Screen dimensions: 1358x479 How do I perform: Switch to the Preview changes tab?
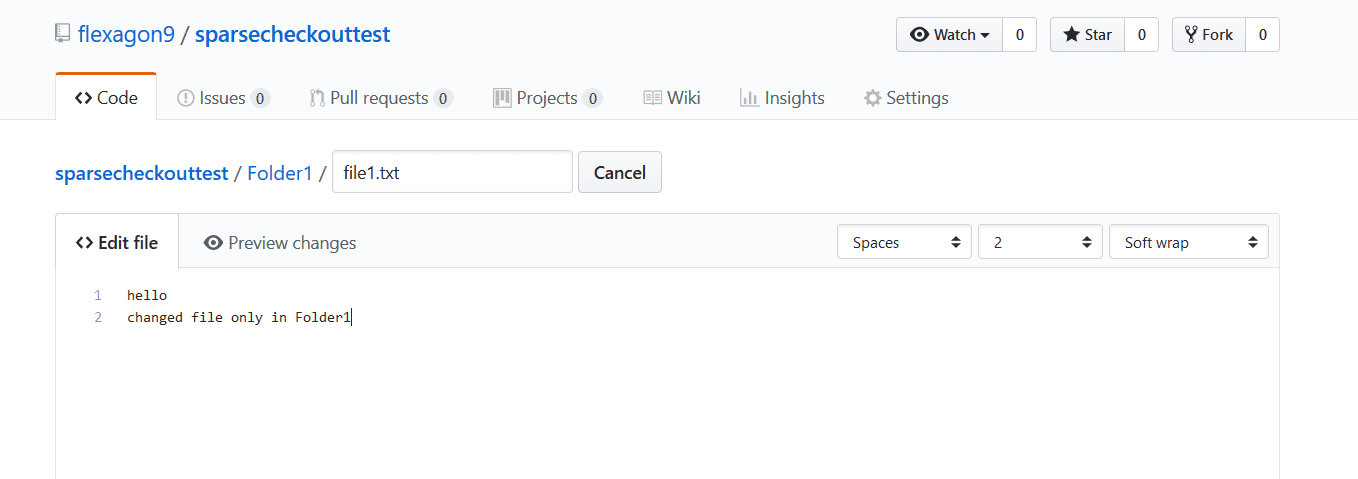279,243
